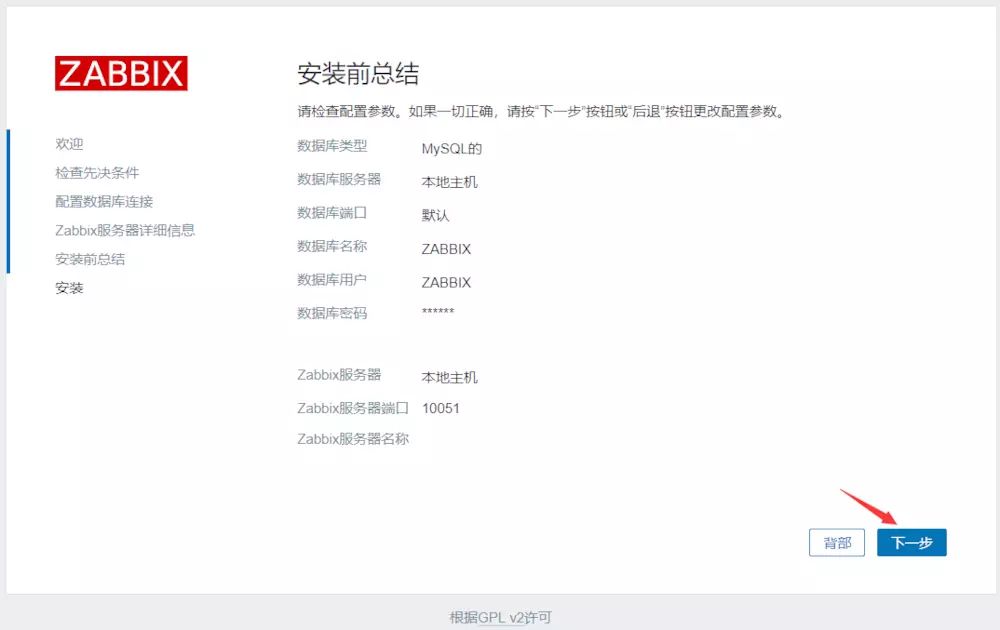This screenshot has width=1000, height=630.
Task: Click the masked ****** password value
Action: [x=438, y=311]
